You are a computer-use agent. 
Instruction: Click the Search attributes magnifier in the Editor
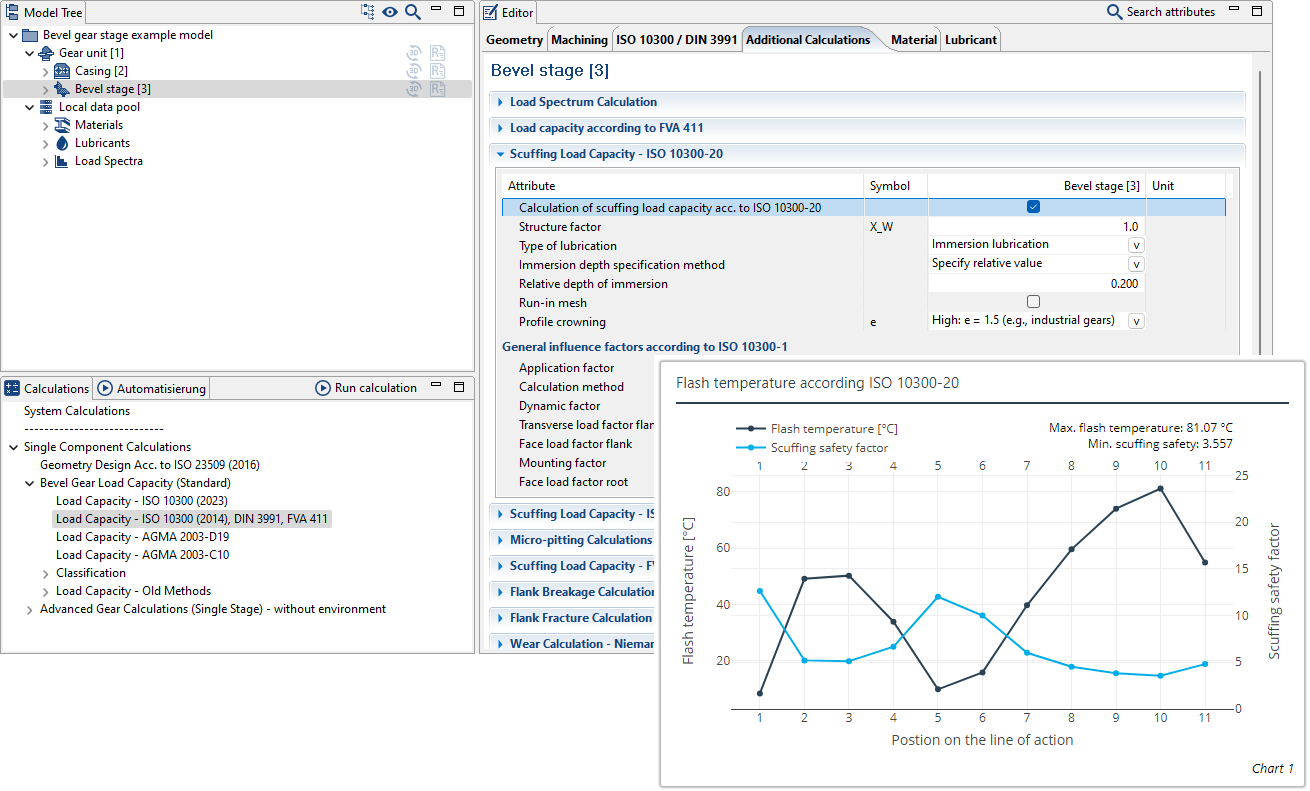pos(1114,11)
